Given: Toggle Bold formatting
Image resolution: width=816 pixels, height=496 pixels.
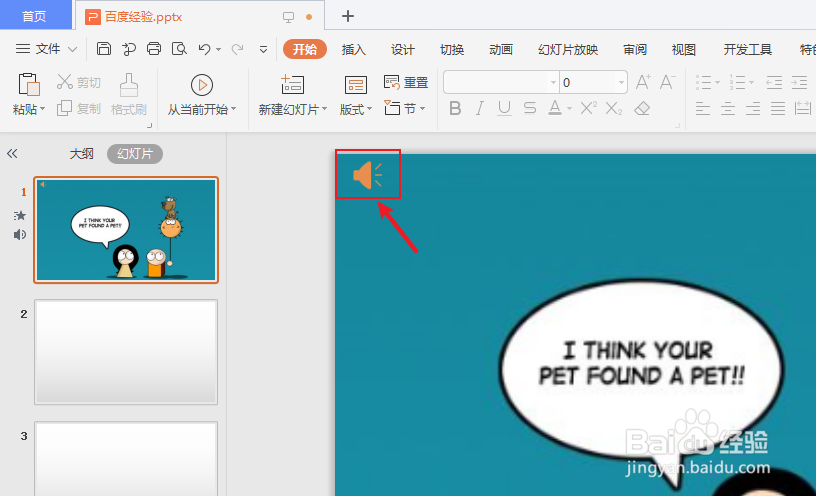Looking at the screenshot, I should [455, 108].
